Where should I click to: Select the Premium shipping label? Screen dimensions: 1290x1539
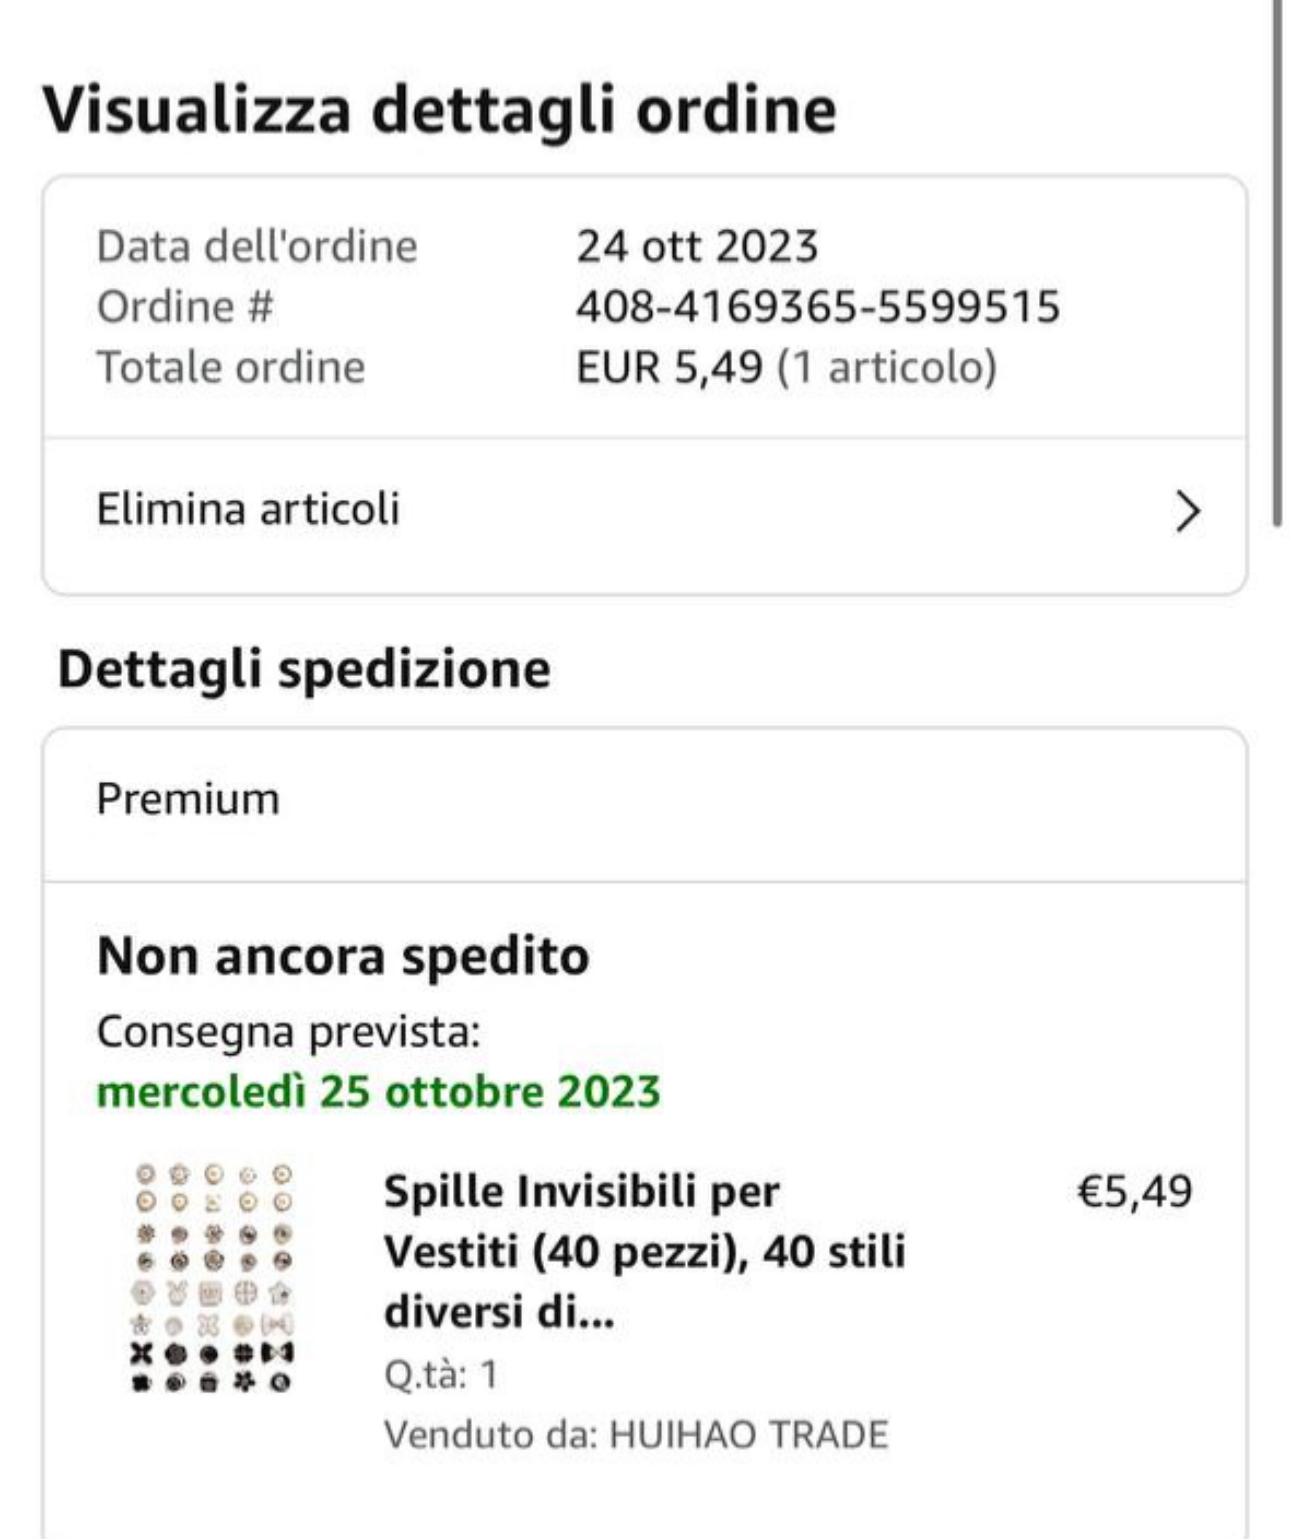point(188,800)
